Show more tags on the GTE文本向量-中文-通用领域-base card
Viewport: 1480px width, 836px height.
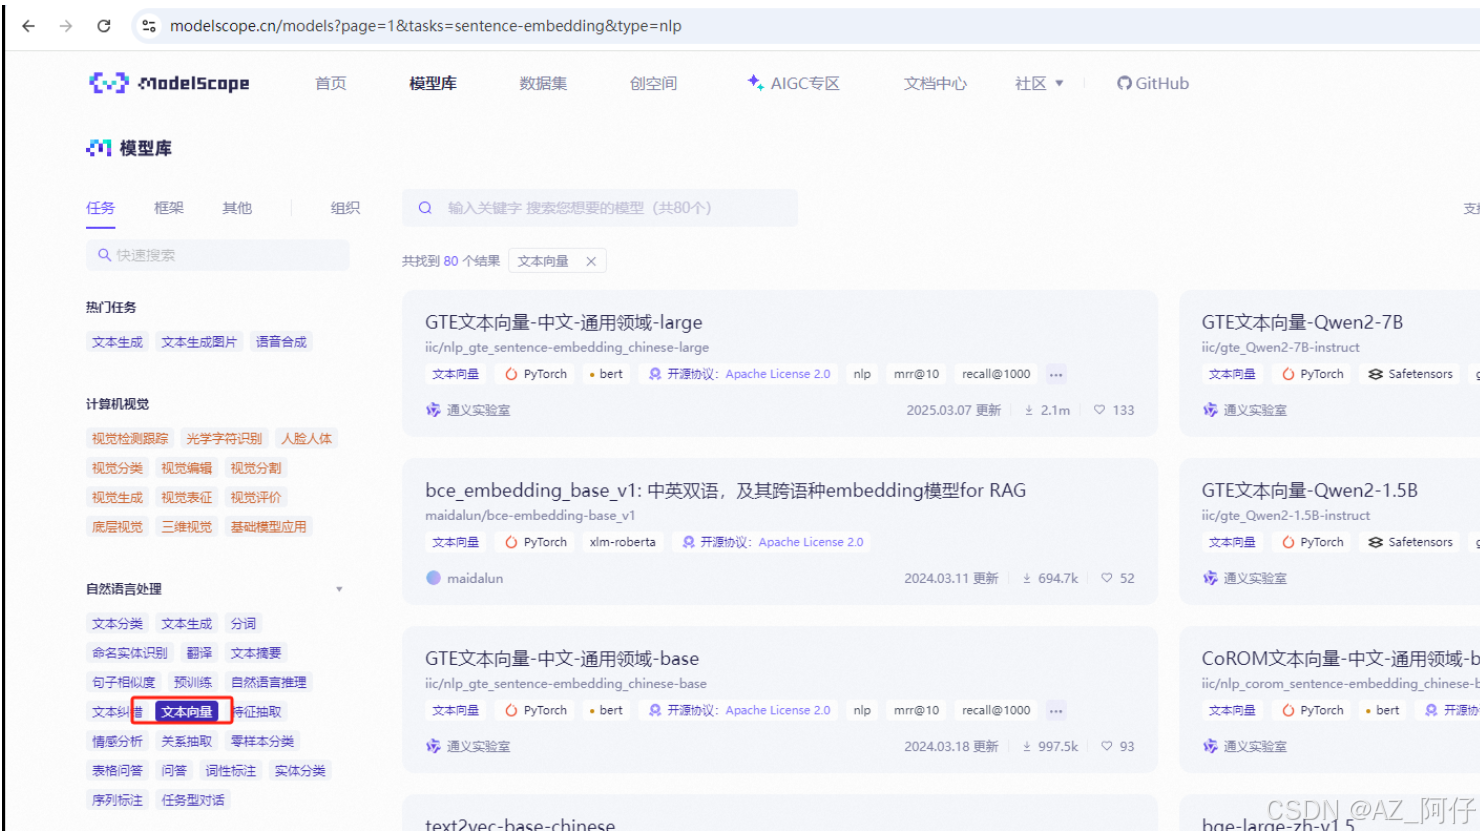click(1056, 710)
